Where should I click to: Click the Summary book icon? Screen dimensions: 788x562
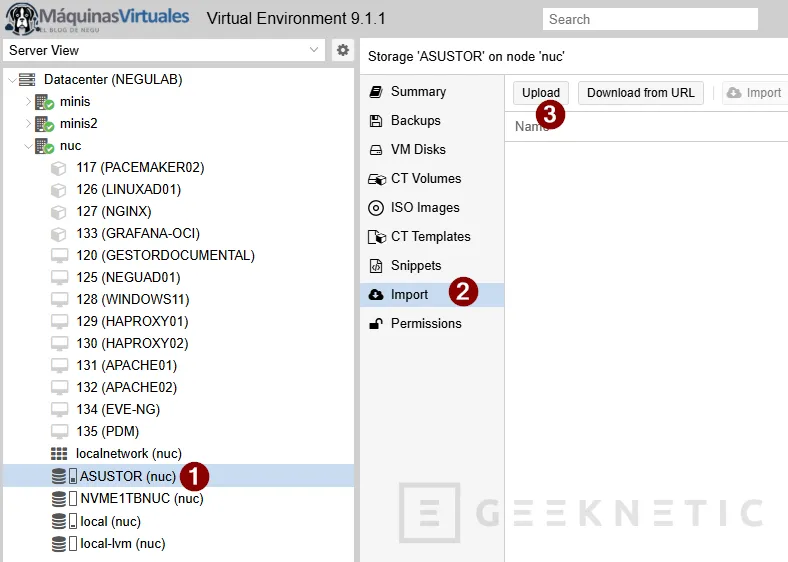pos(375,92)
